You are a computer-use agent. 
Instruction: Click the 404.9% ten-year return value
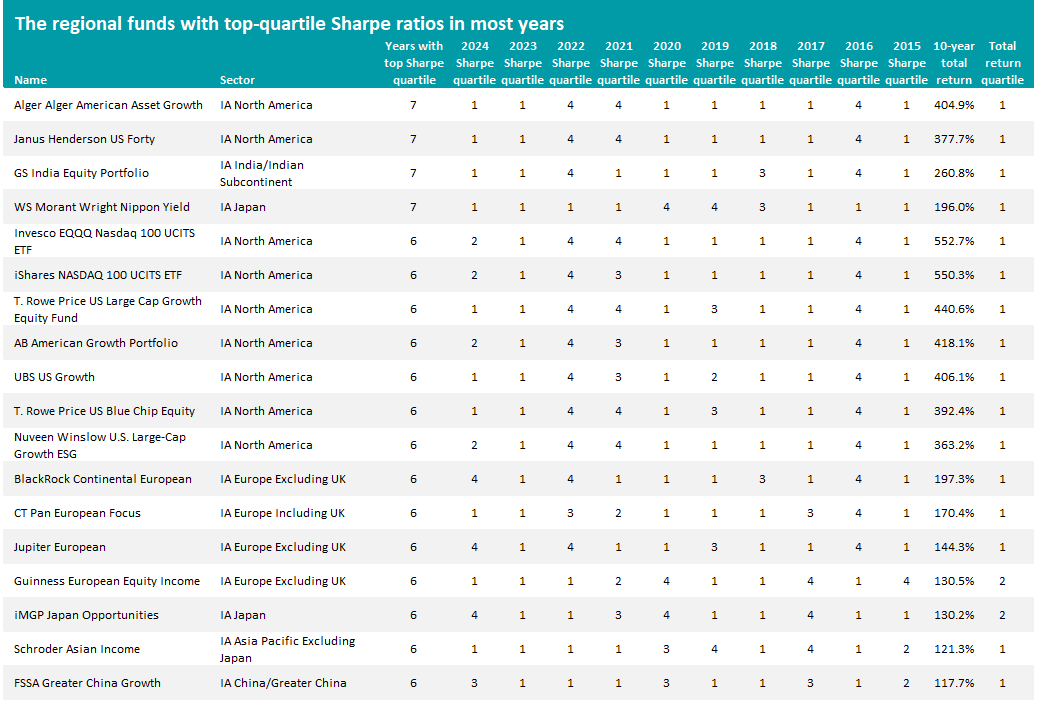coord(954,105)
